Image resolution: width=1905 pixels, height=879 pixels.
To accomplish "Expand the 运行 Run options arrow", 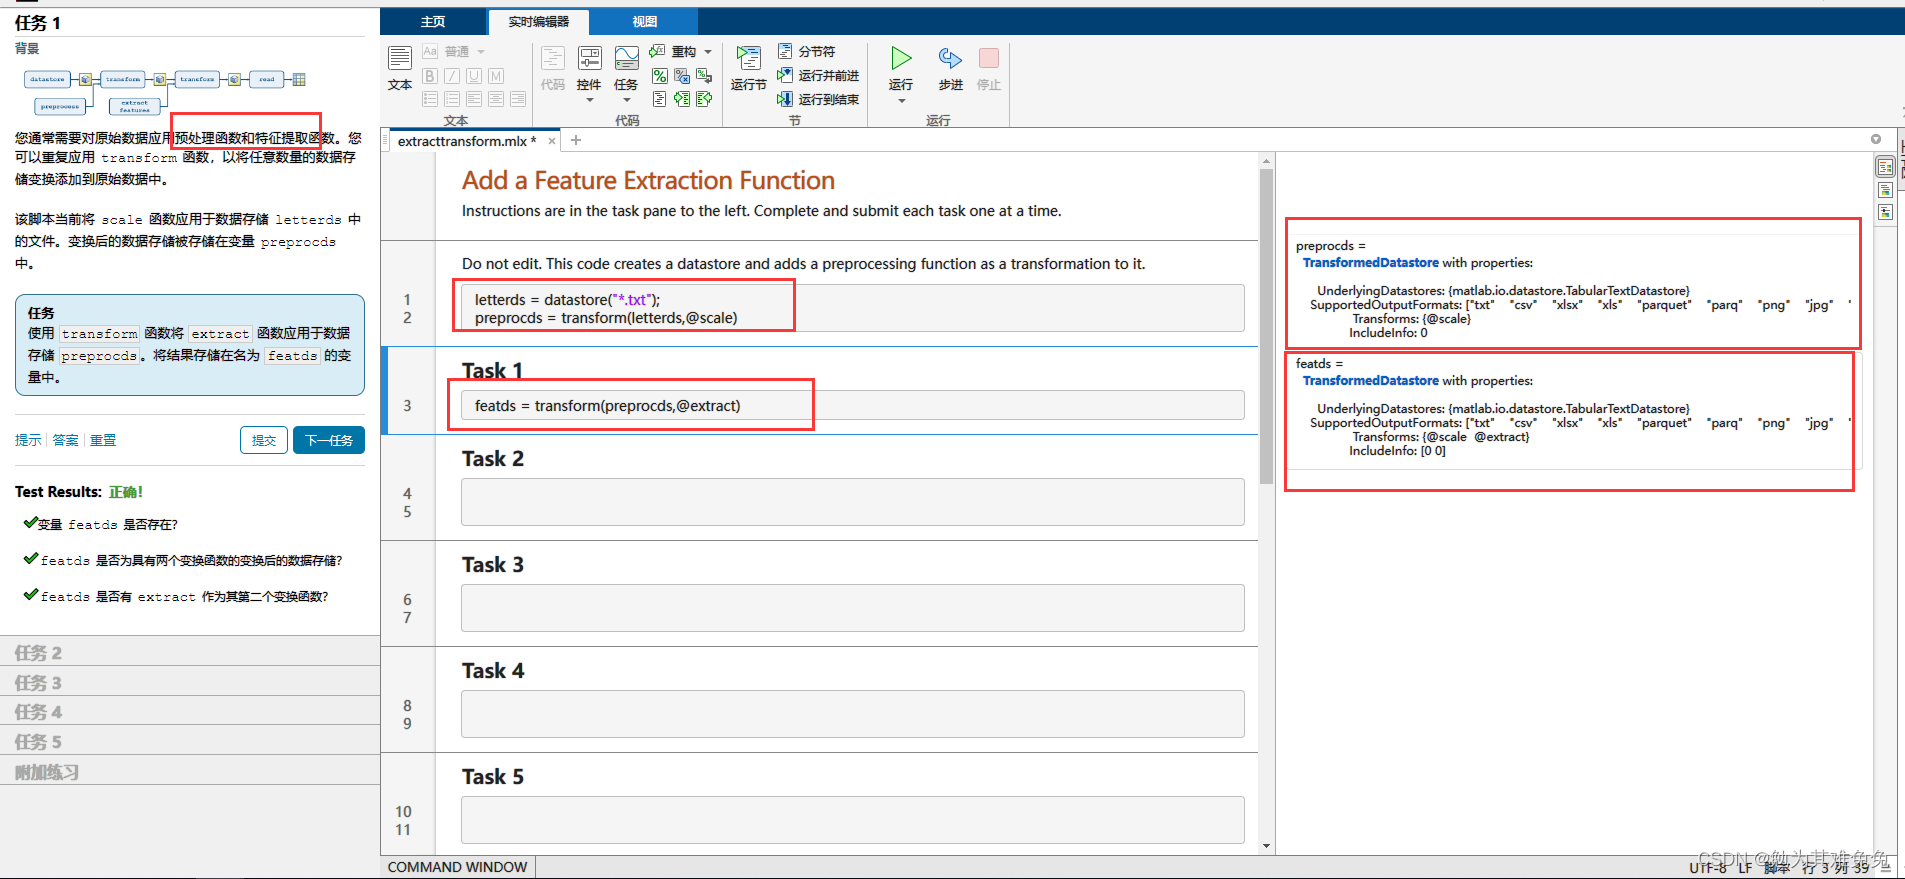I will click(901, 101).
